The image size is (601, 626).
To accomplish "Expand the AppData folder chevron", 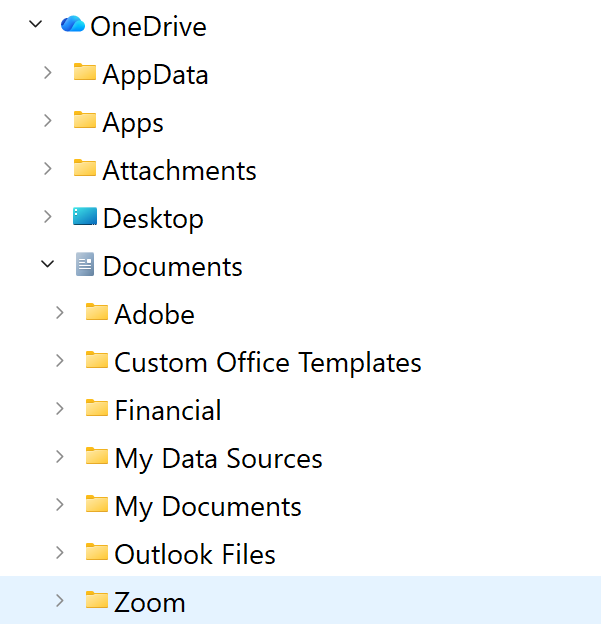I will [x=47, y=73].
